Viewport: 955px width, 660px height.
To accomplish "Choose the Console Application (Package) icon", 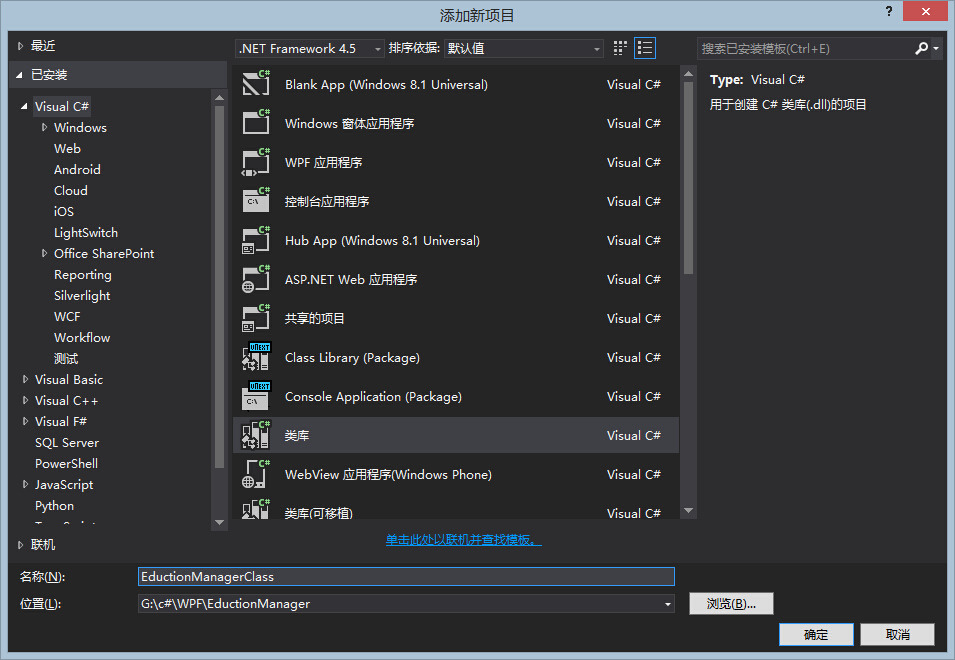I will [x=256, y=395].
